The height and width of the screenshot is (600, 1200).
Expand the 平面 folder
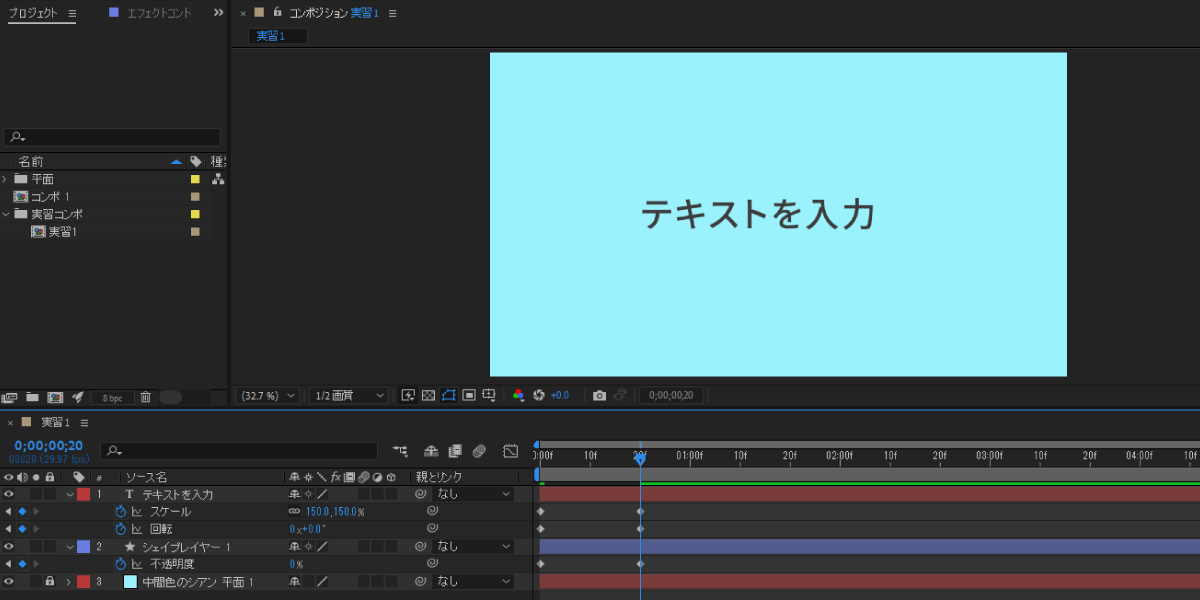[5, 179]
